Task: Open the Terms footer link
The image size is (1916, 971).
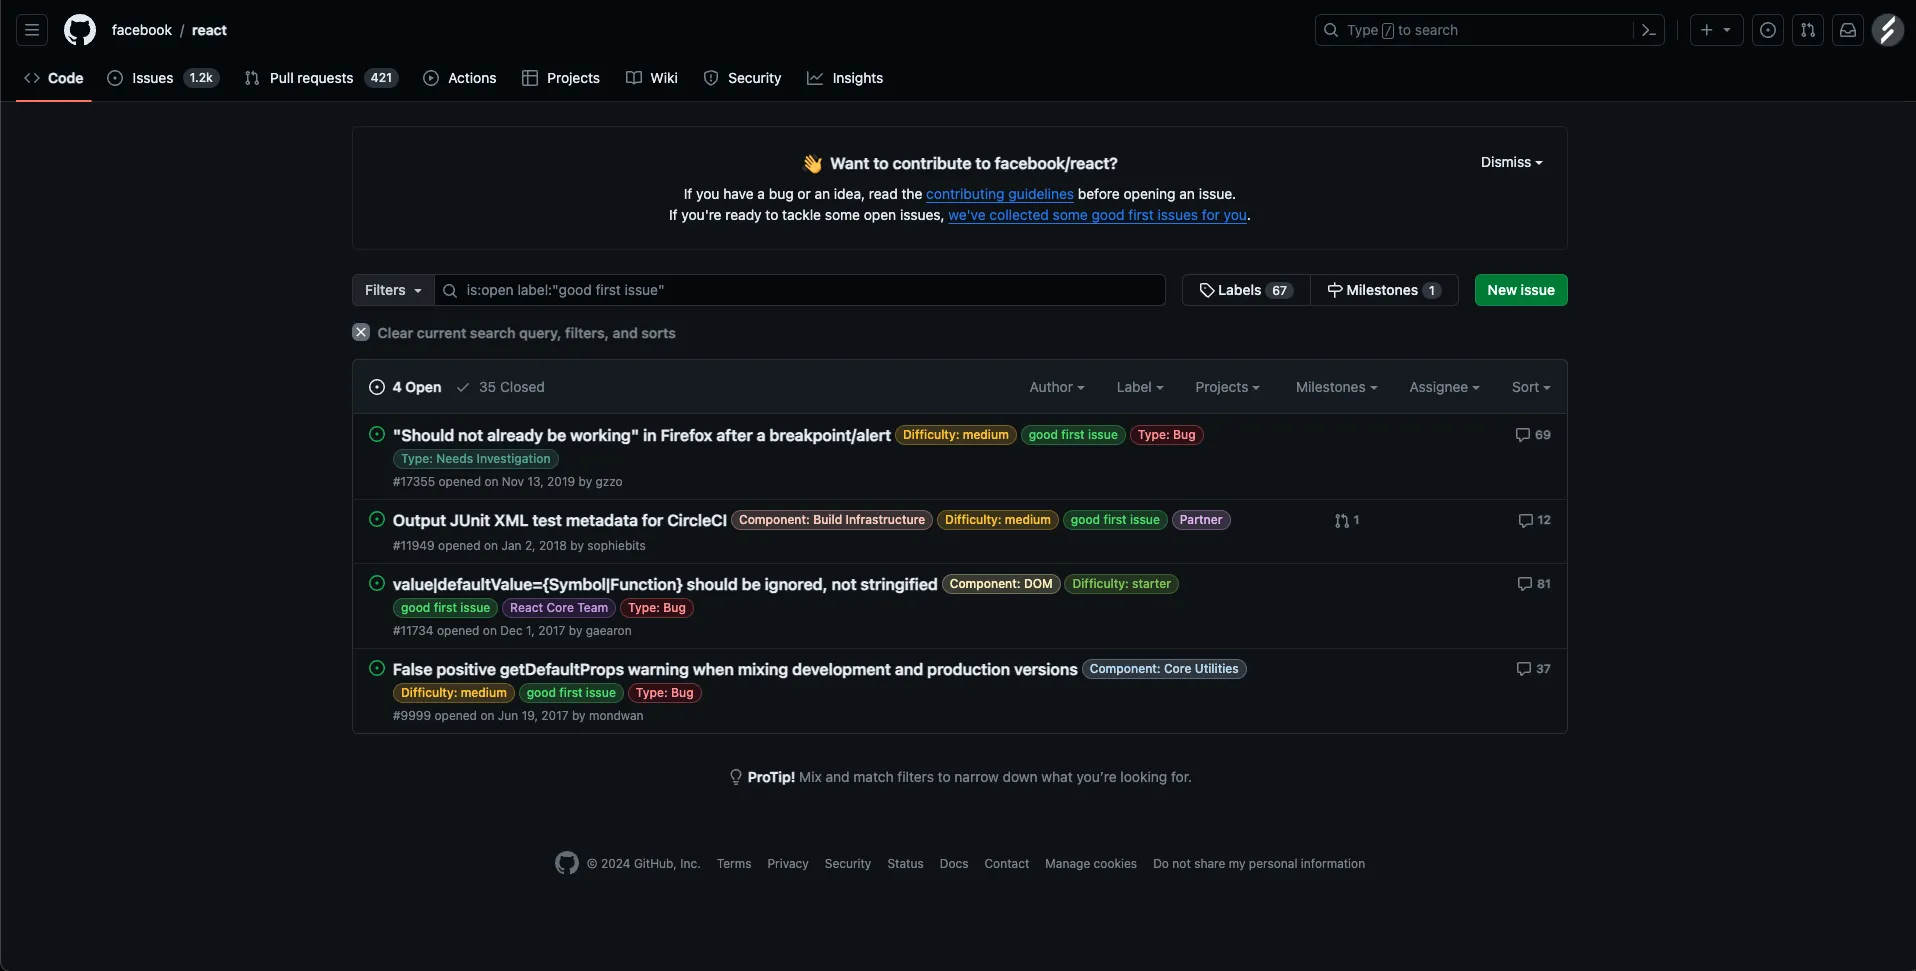Action: coord(734,864)
